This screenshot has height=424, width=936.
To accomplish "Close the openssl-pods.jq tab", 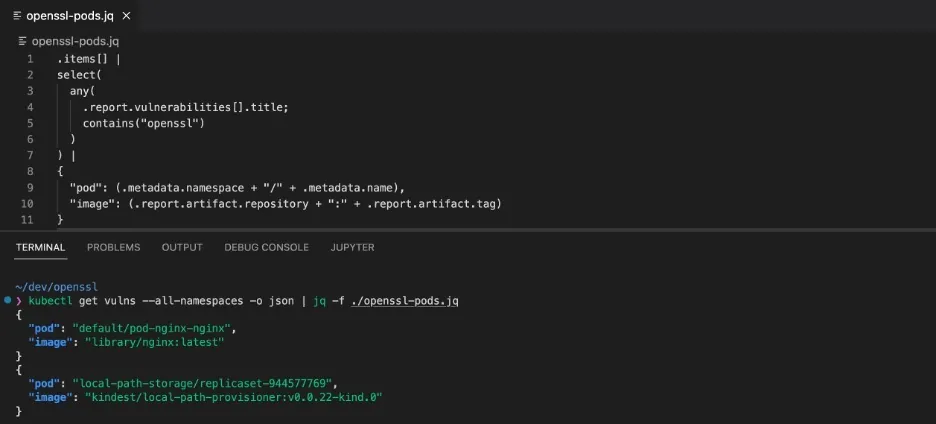I will pos(127,16).
